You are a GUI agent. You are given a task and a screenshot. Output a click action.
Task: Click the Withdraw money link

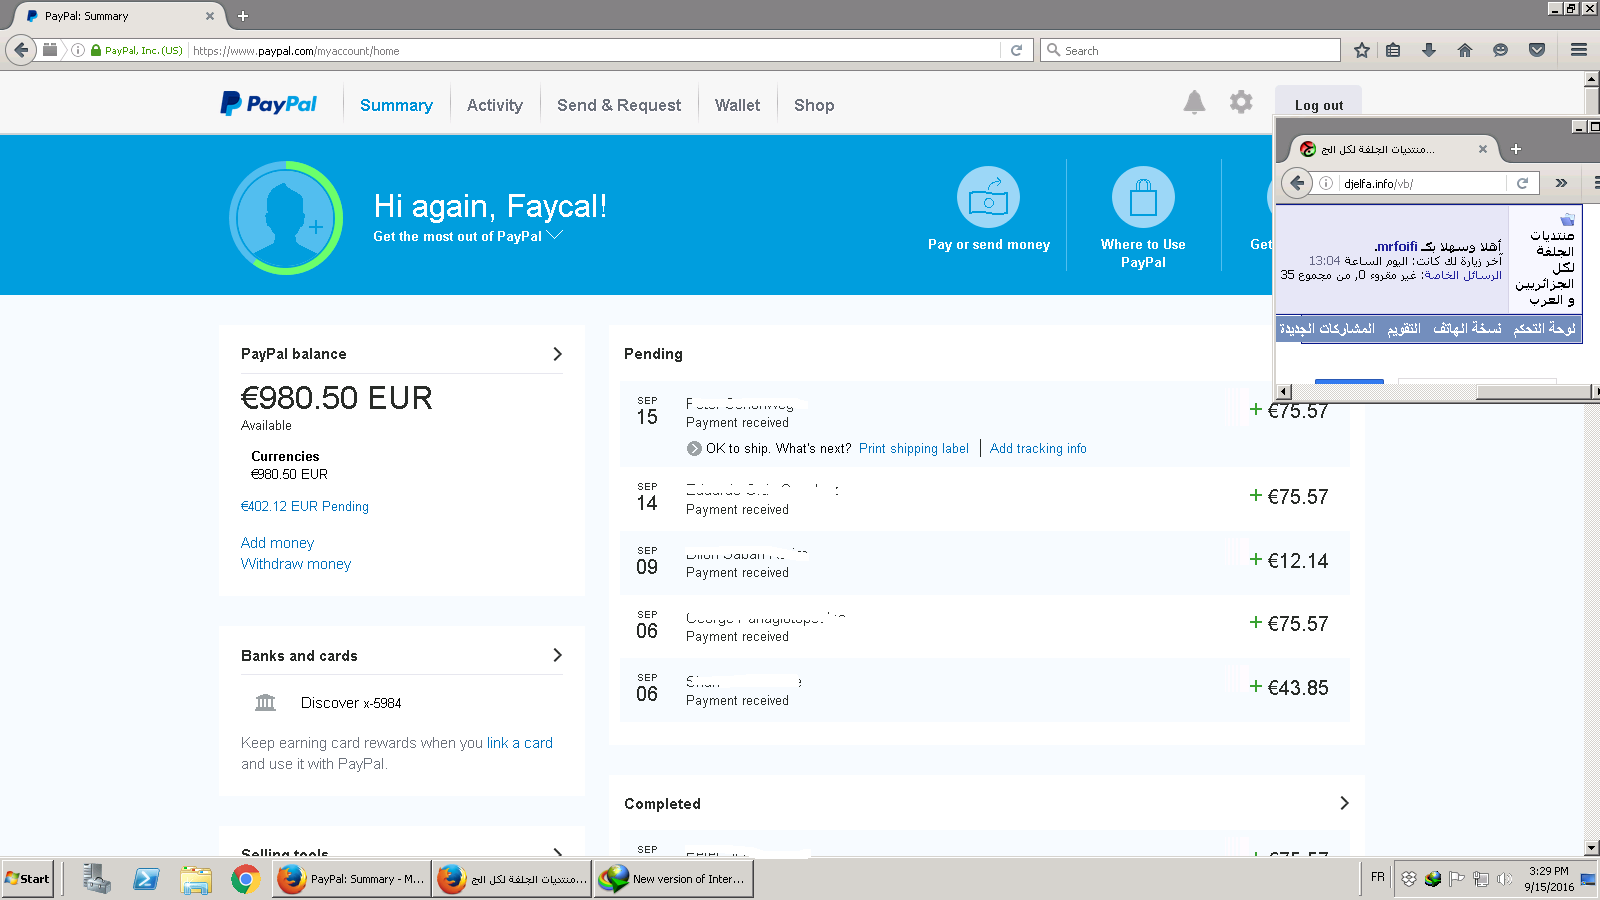296,563
